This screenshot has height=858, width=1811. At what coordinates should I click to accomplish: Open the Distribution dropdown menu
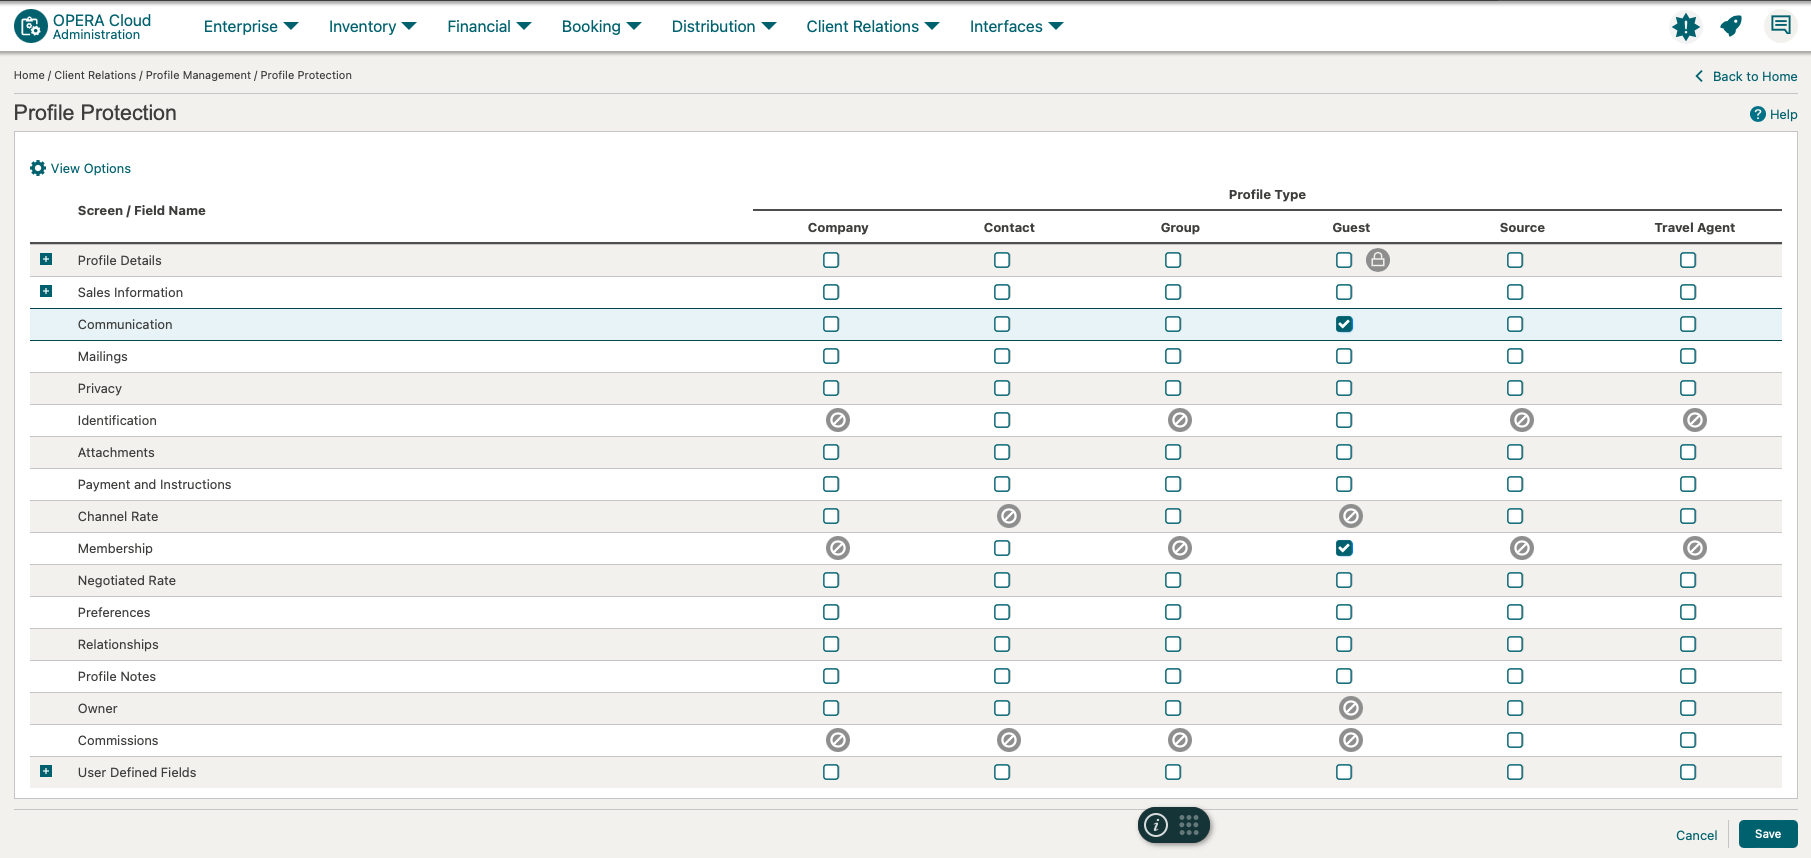(x=723, y=26)
